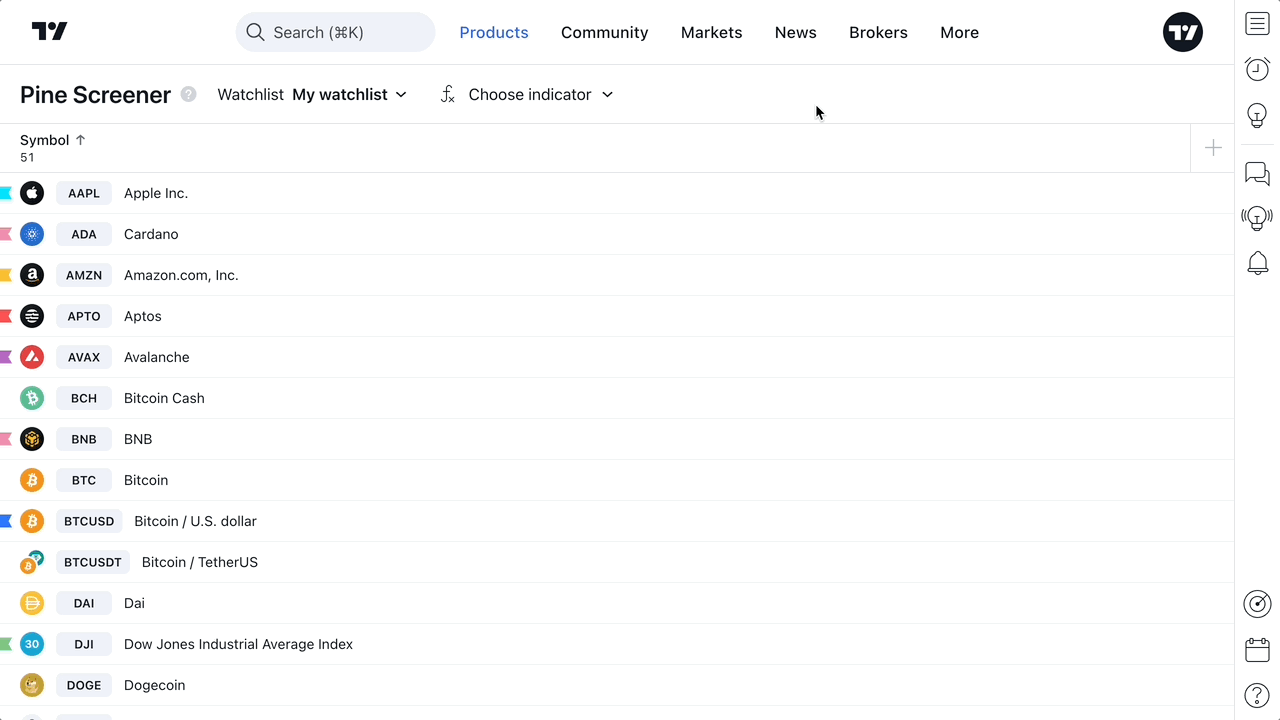Image resolution: width=1280 pixels, height=720 pixels.
Task: Click the Dogecoin logo in DOGE row
Action: point(32,685)
